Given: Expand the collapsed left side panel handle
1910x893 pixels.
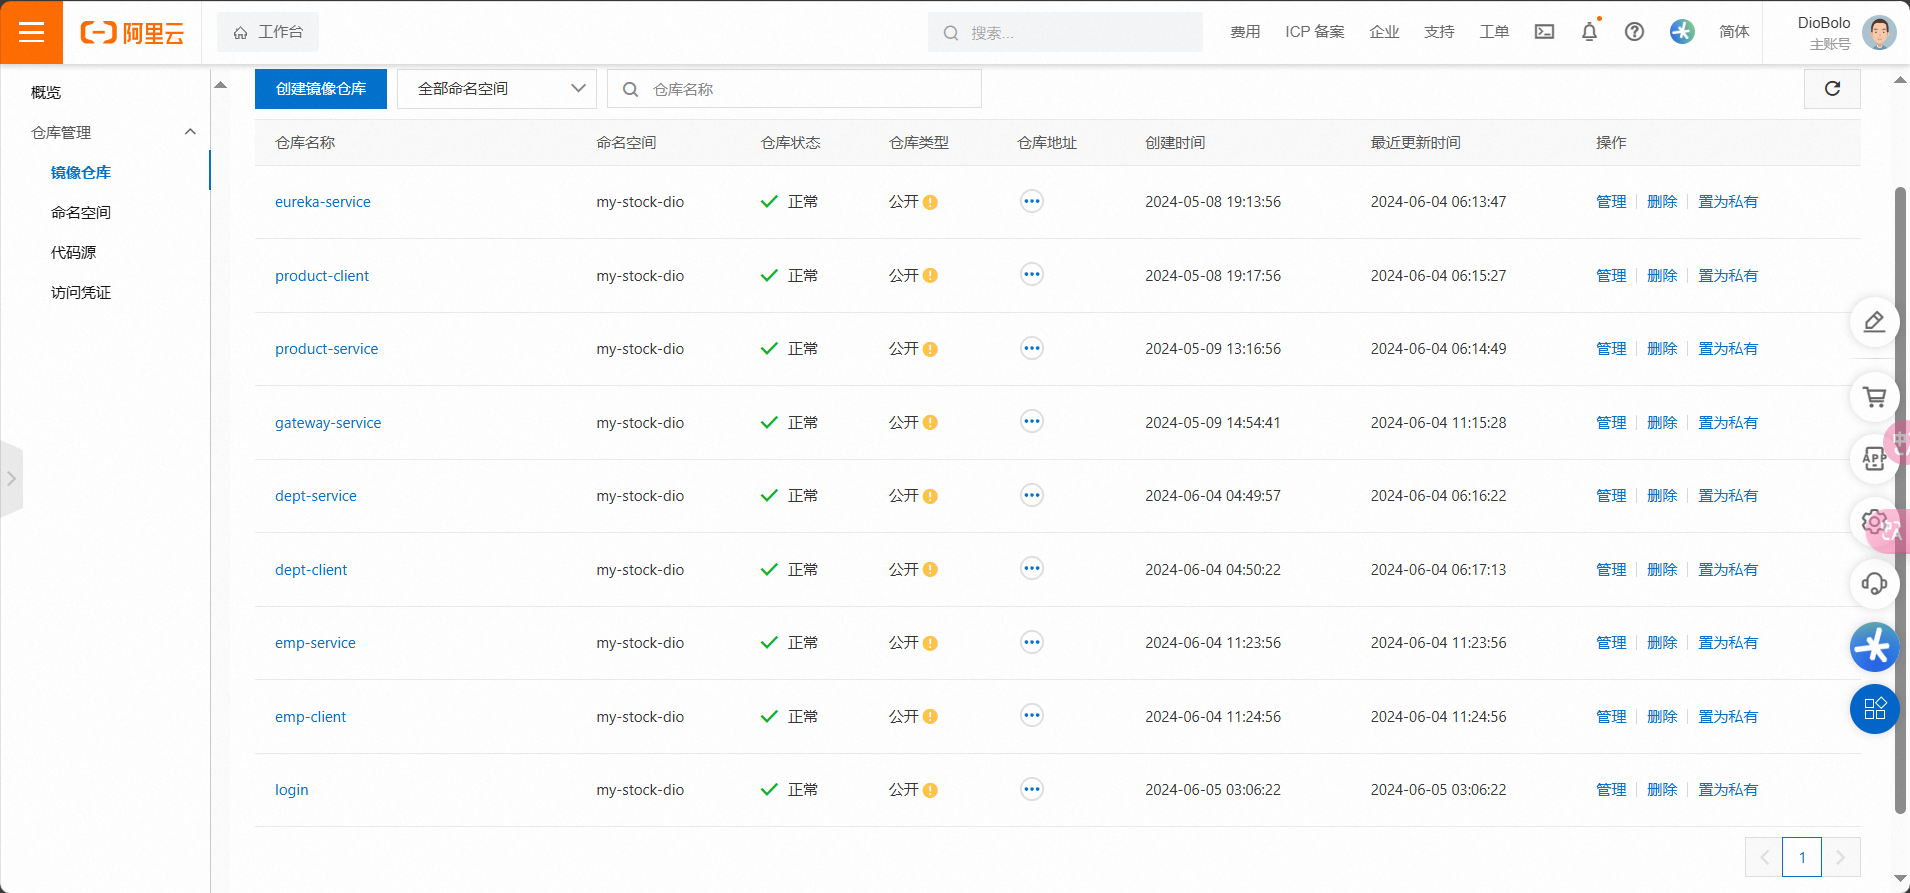Looking at the screenshot, I should click(11, 479).
